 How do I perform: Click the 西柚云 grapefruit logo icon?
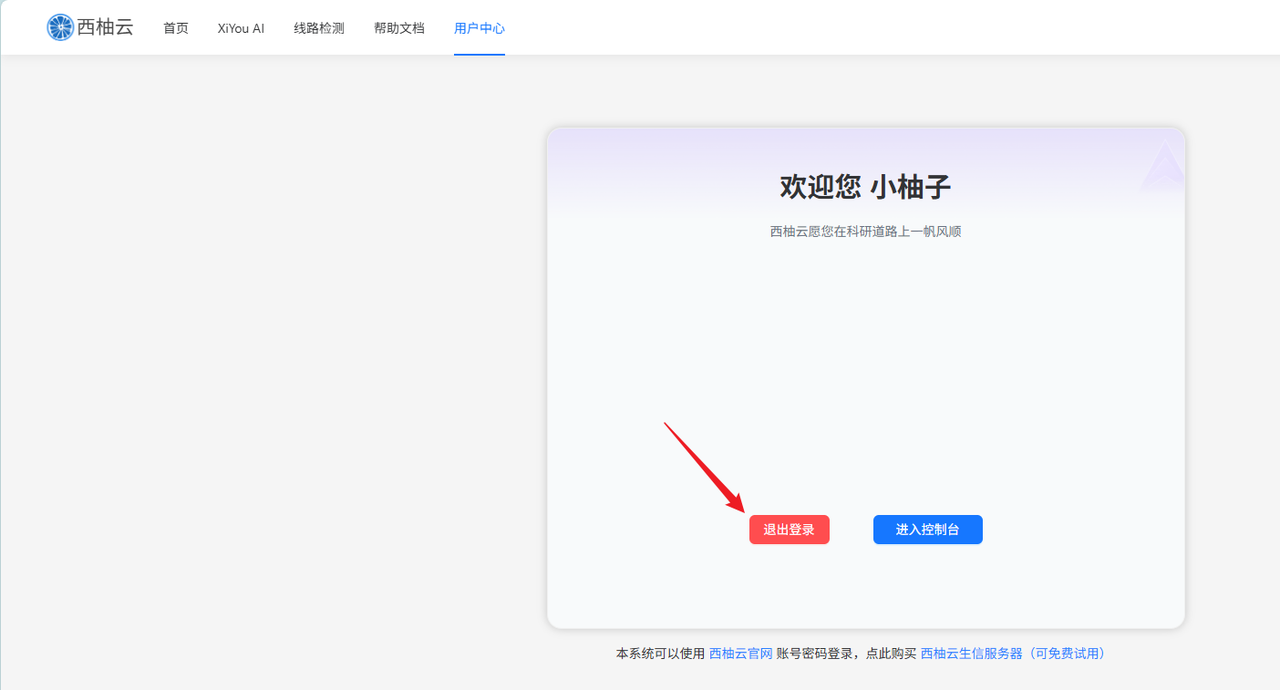60,27
